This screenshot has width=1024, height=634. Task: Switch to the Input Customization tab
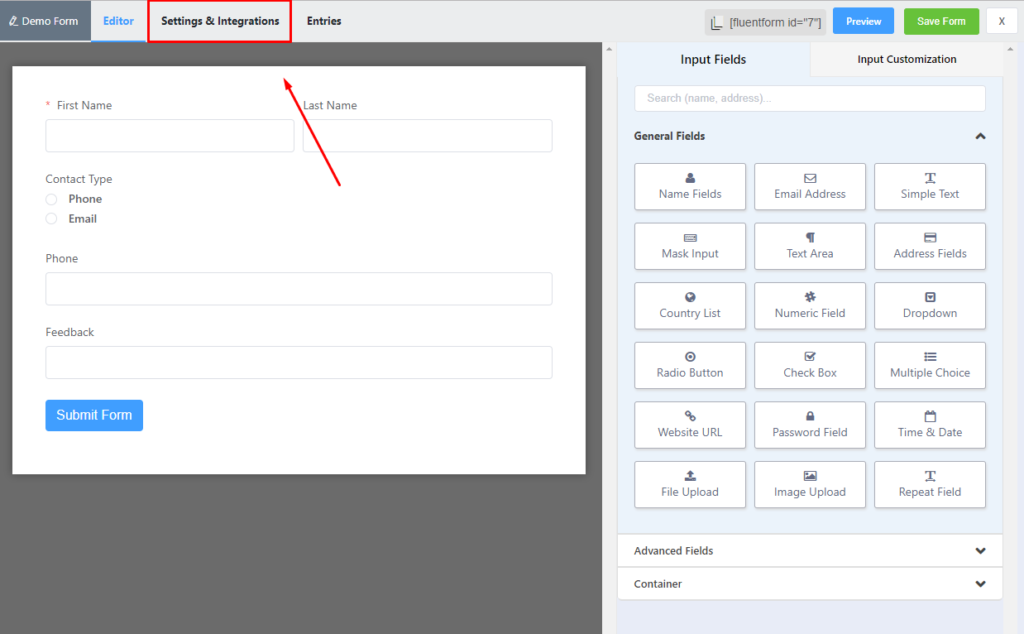click(906, 59)
